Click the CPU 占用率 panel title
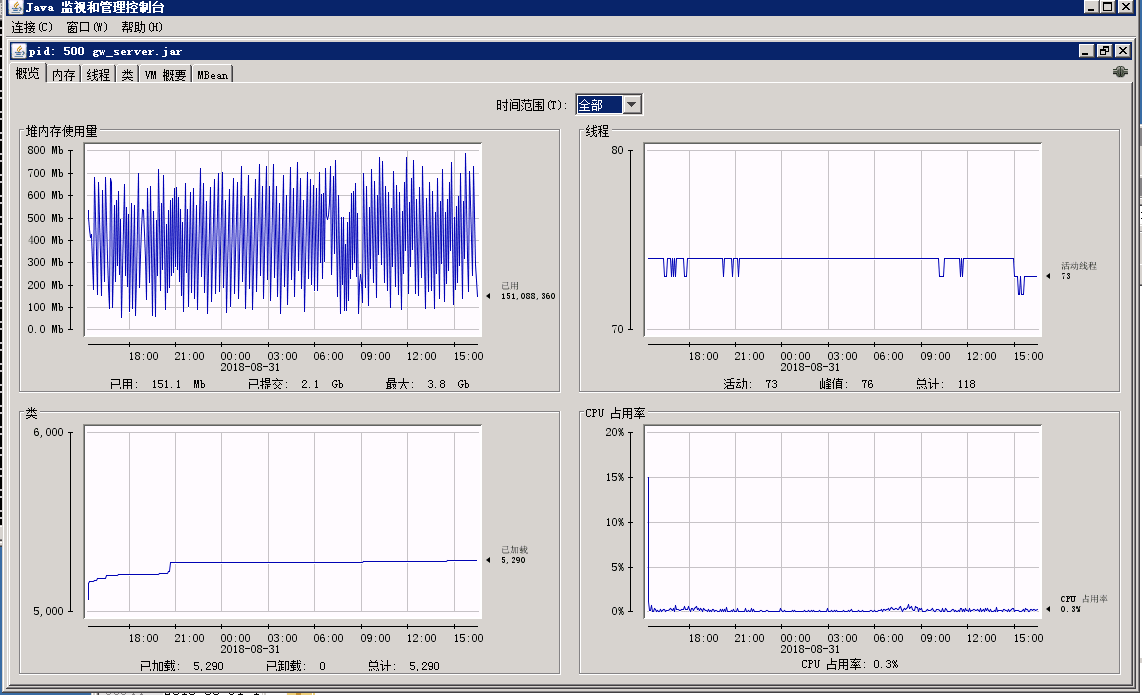The width and height of the screenshot is (1142, 695). point(615,413)
